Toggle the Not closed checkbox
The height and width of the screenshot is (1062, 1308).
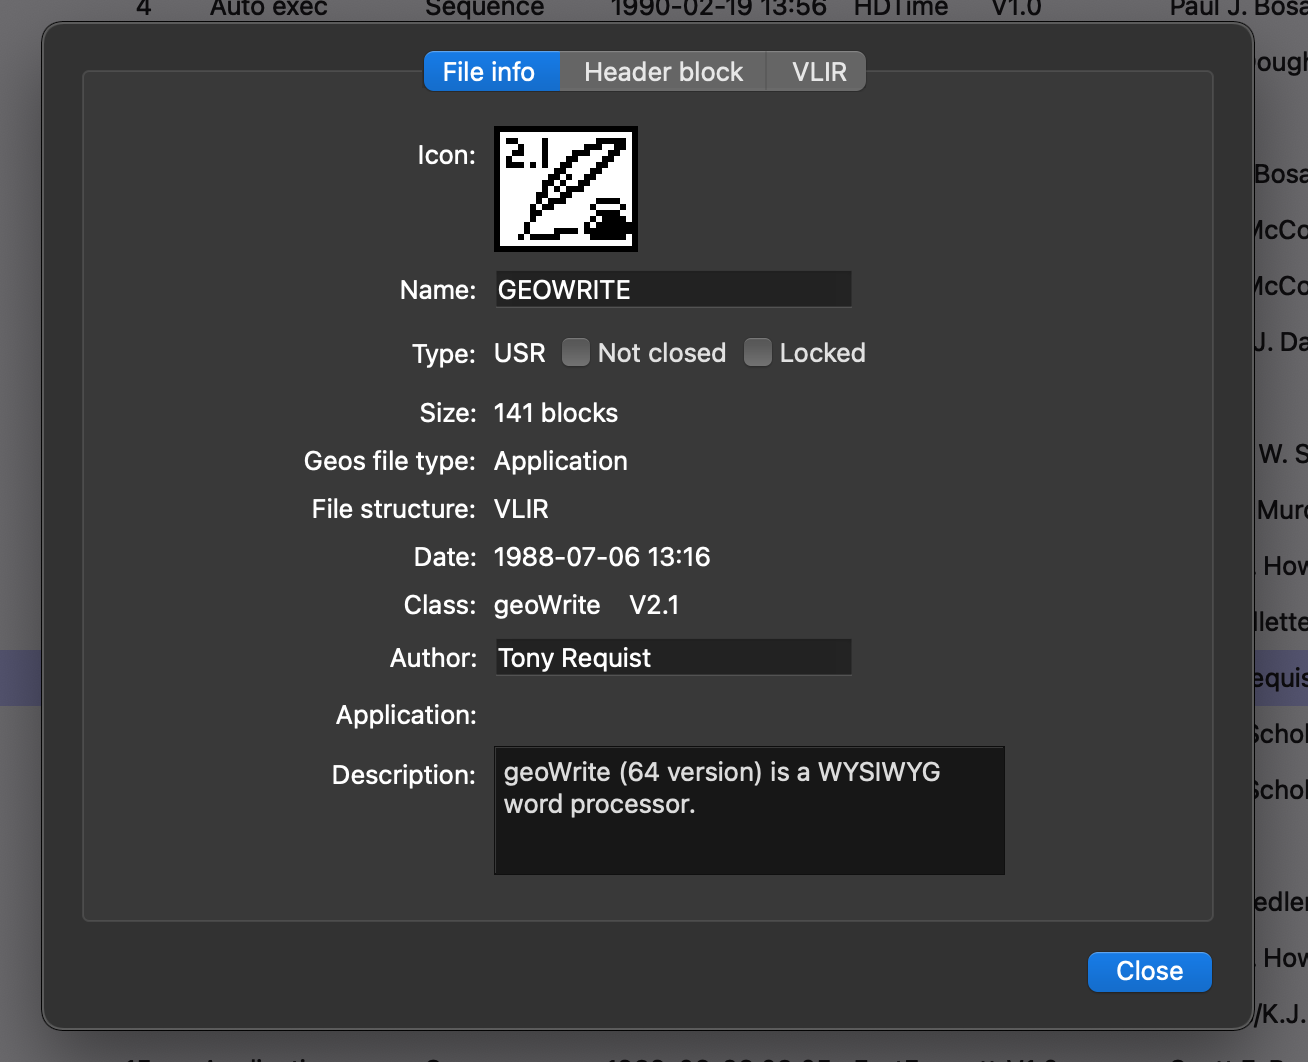point(576,352)
